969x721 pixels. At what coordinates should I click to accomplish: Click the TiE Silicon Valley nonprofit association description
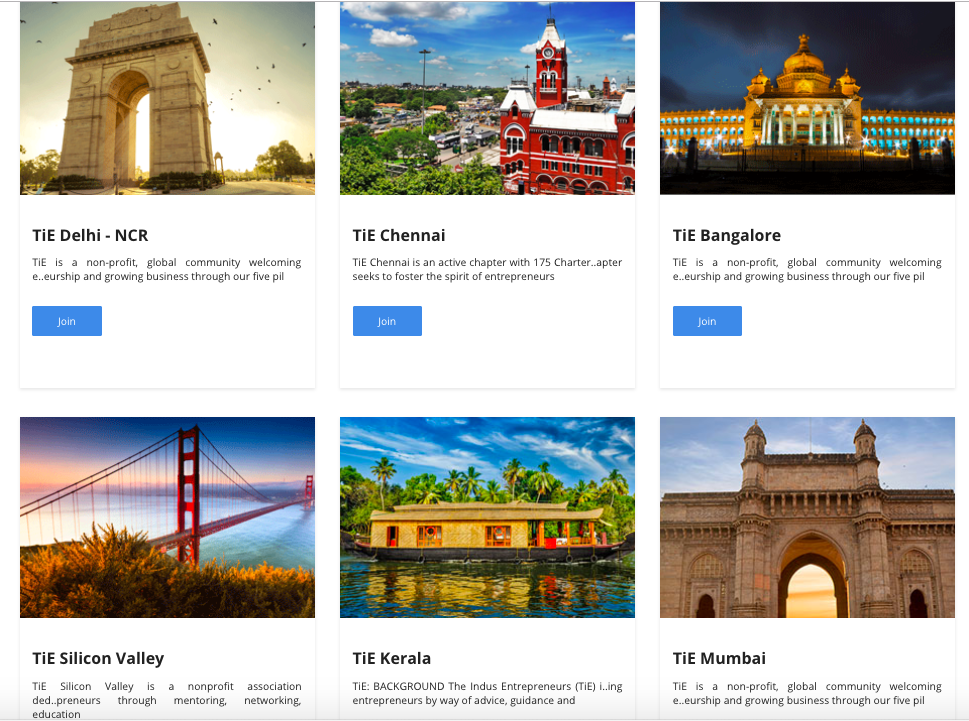167,700
